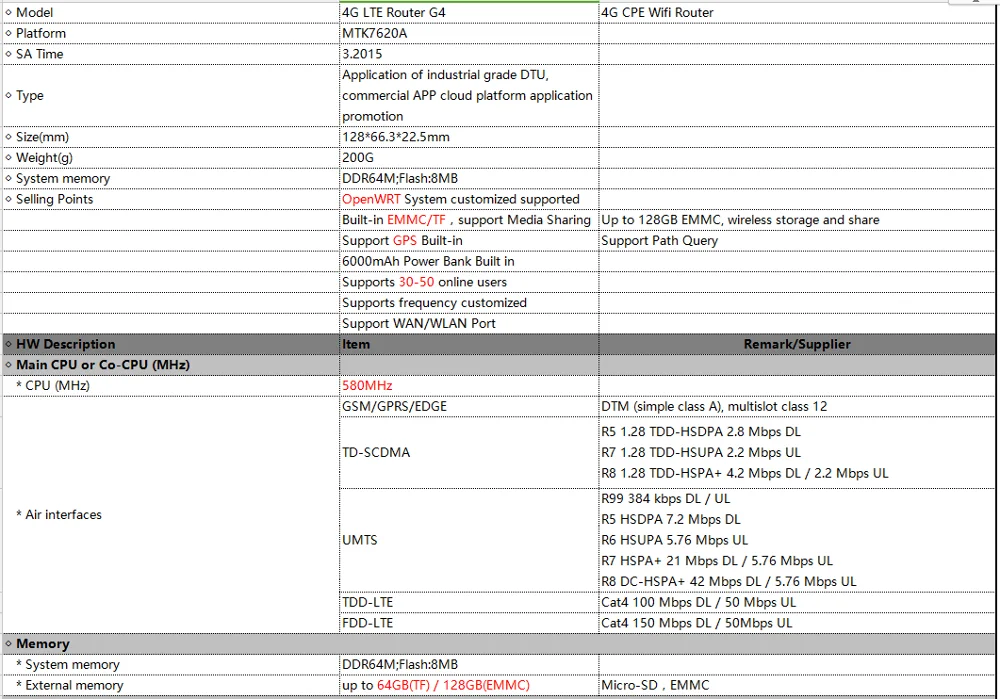Select the 'GSM/GPRS/EDGE' cell
1000x699 pixels.
point(469,406)
